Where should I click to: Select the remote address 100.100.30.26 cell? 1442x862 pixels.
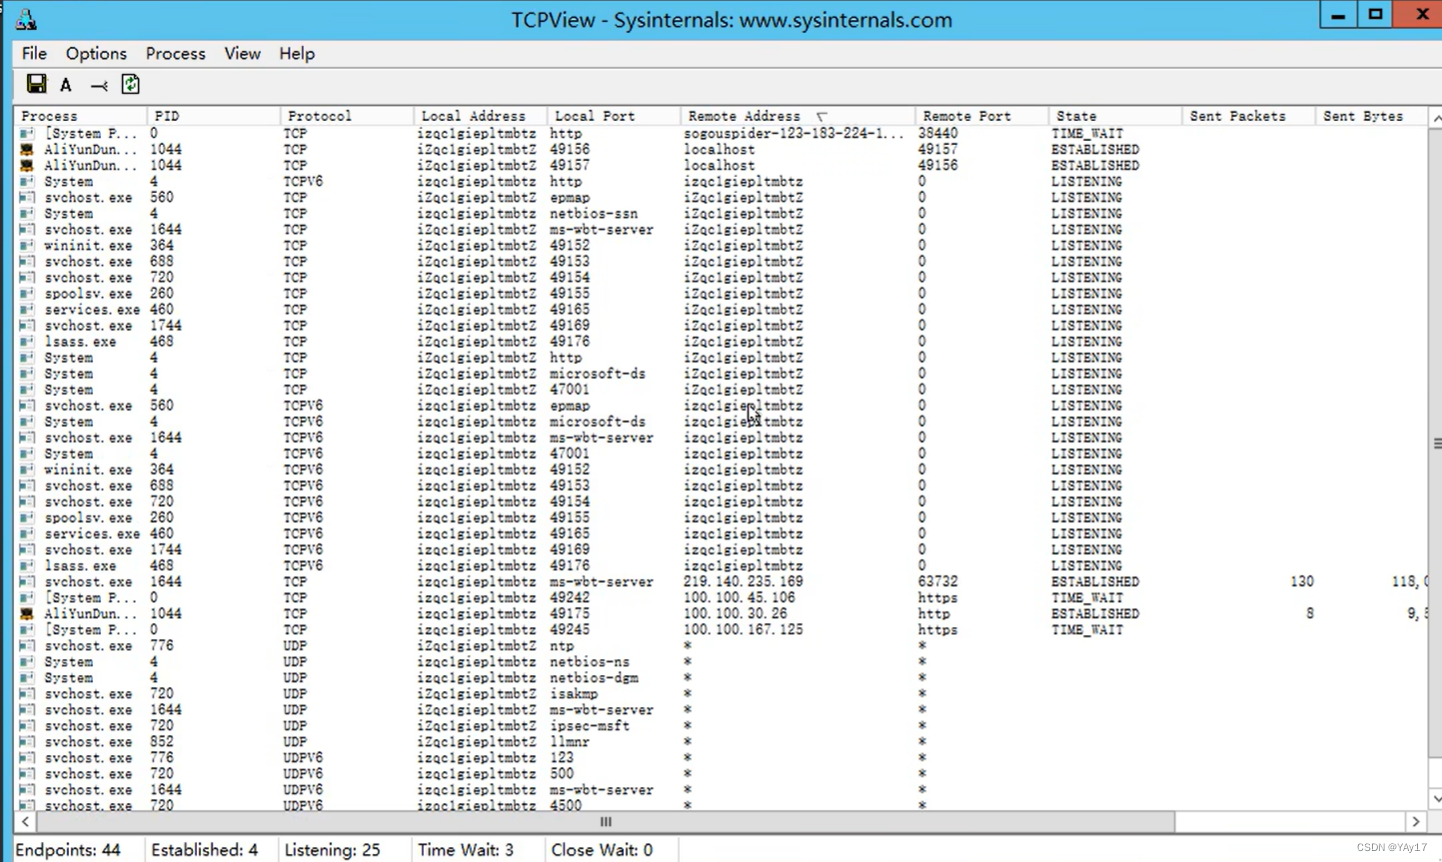[x=735, y=614]
